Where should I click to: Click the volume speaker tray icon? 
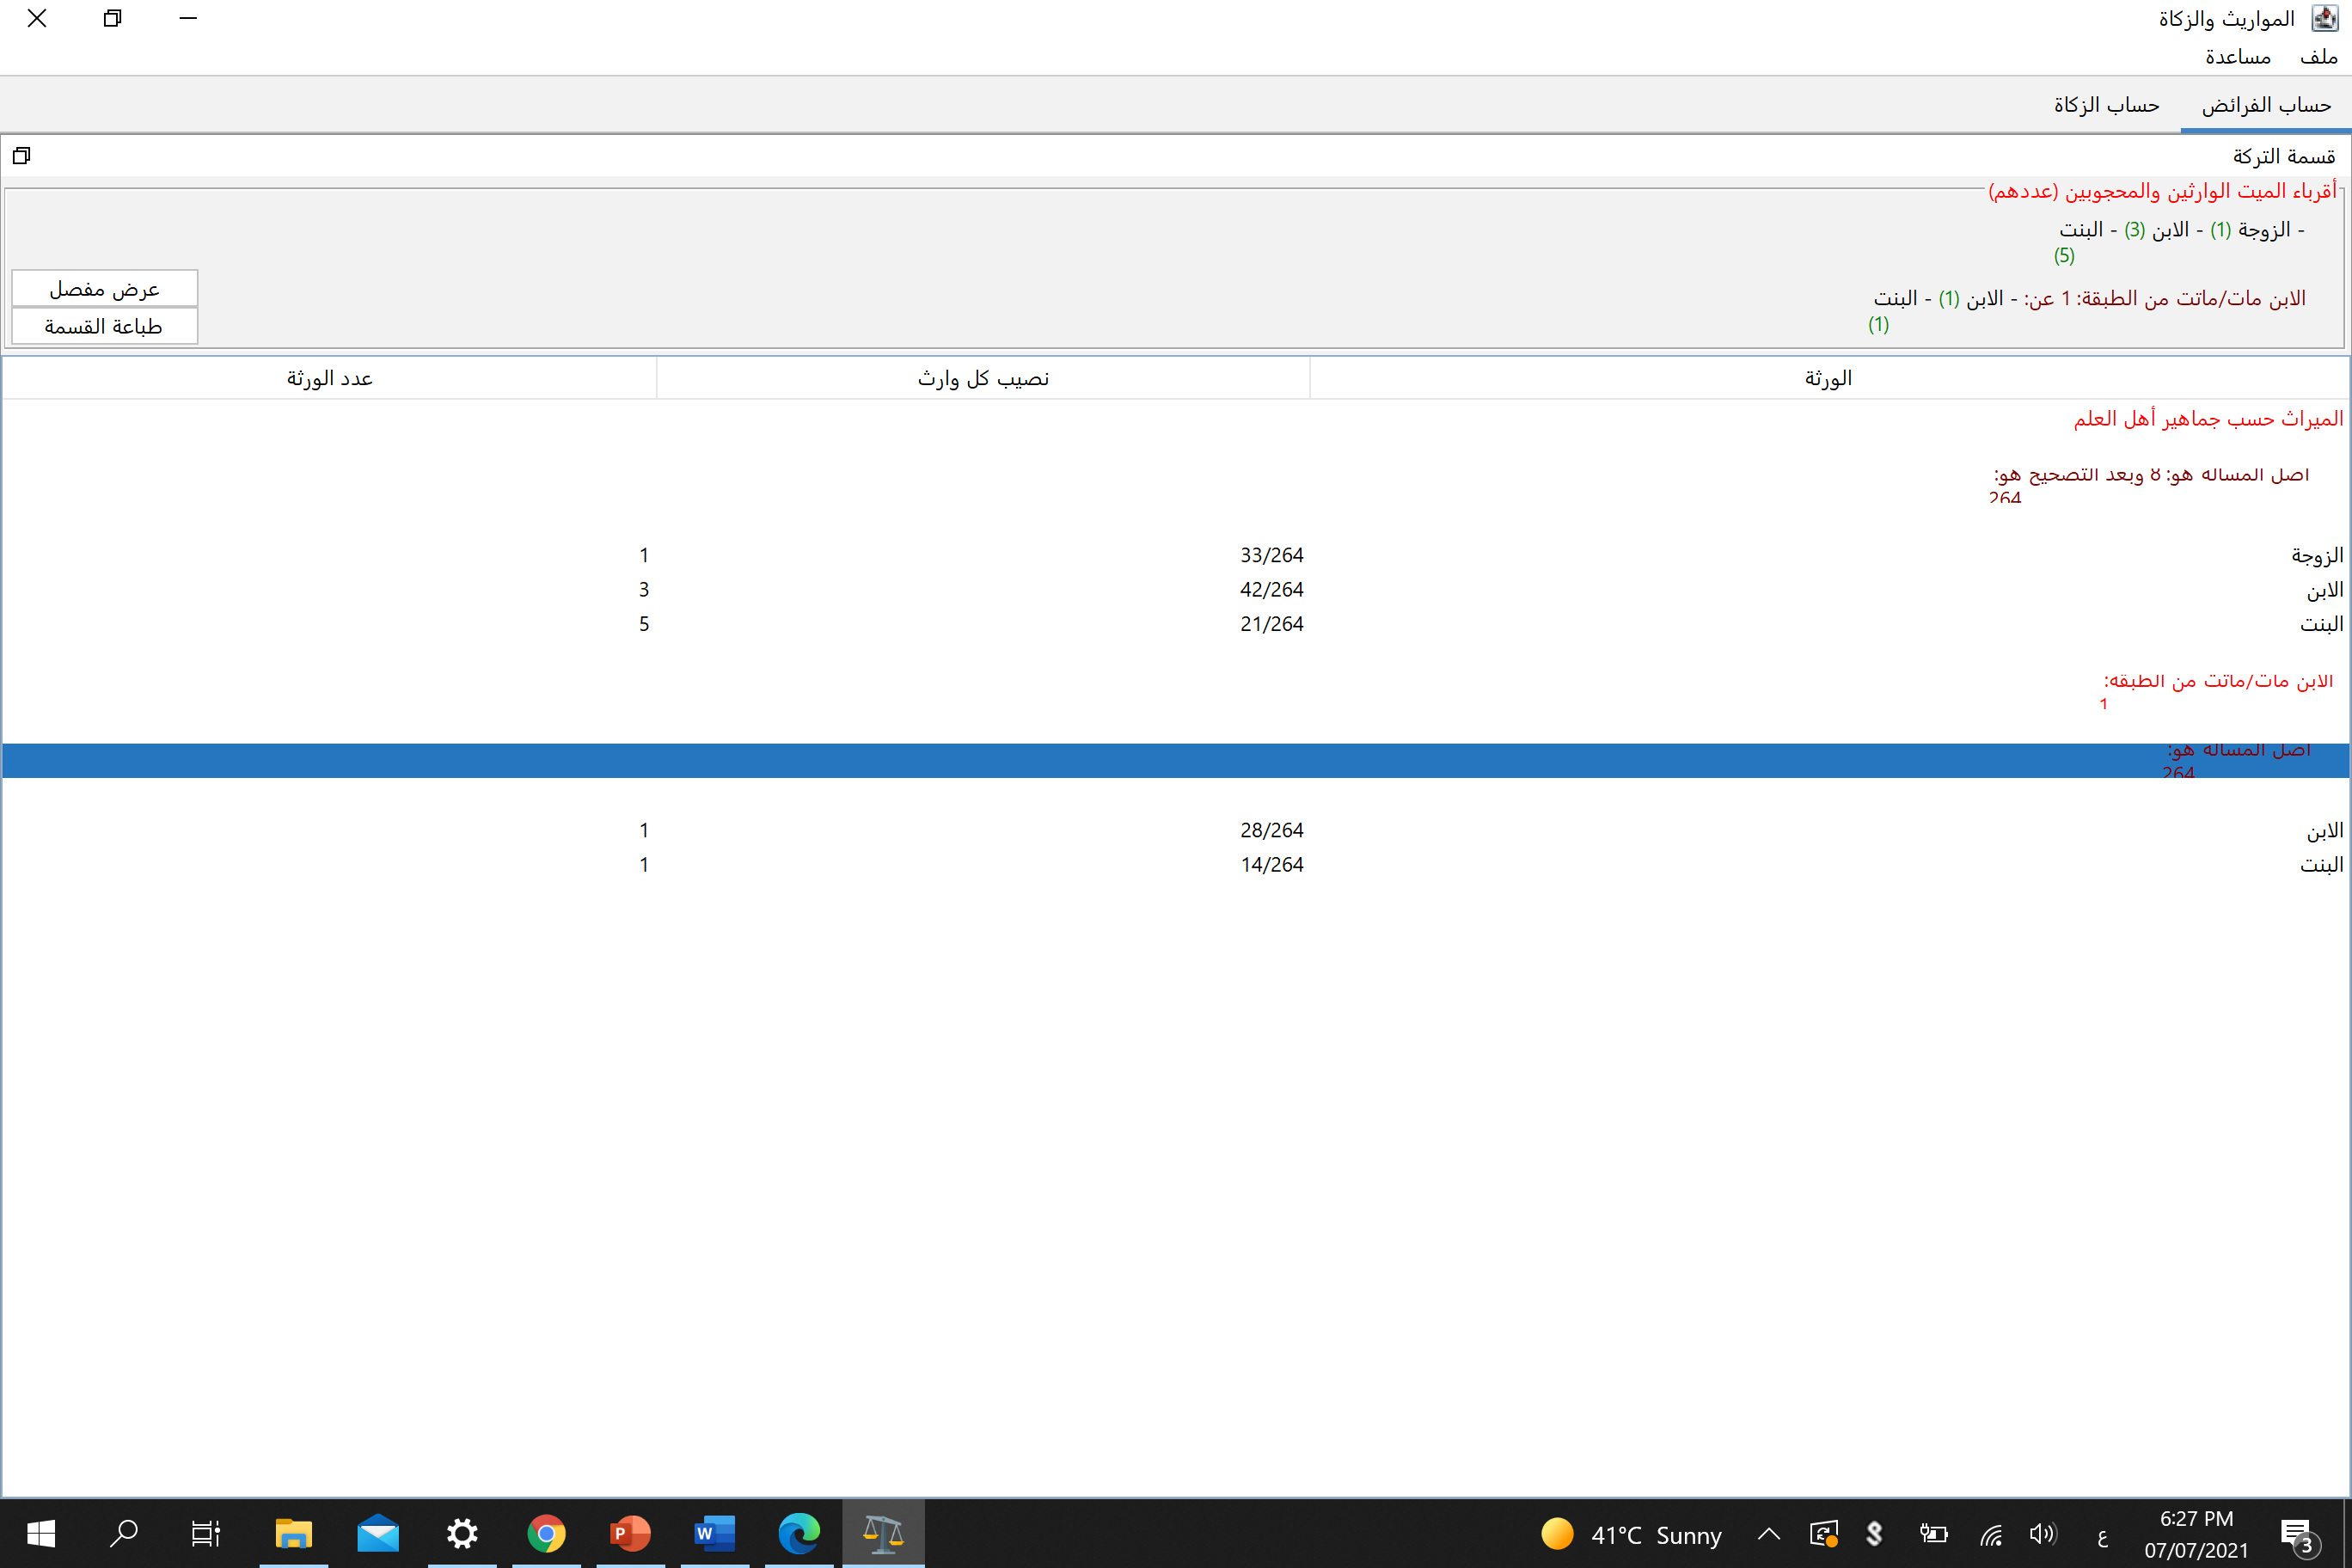tap(2042, 1534)
